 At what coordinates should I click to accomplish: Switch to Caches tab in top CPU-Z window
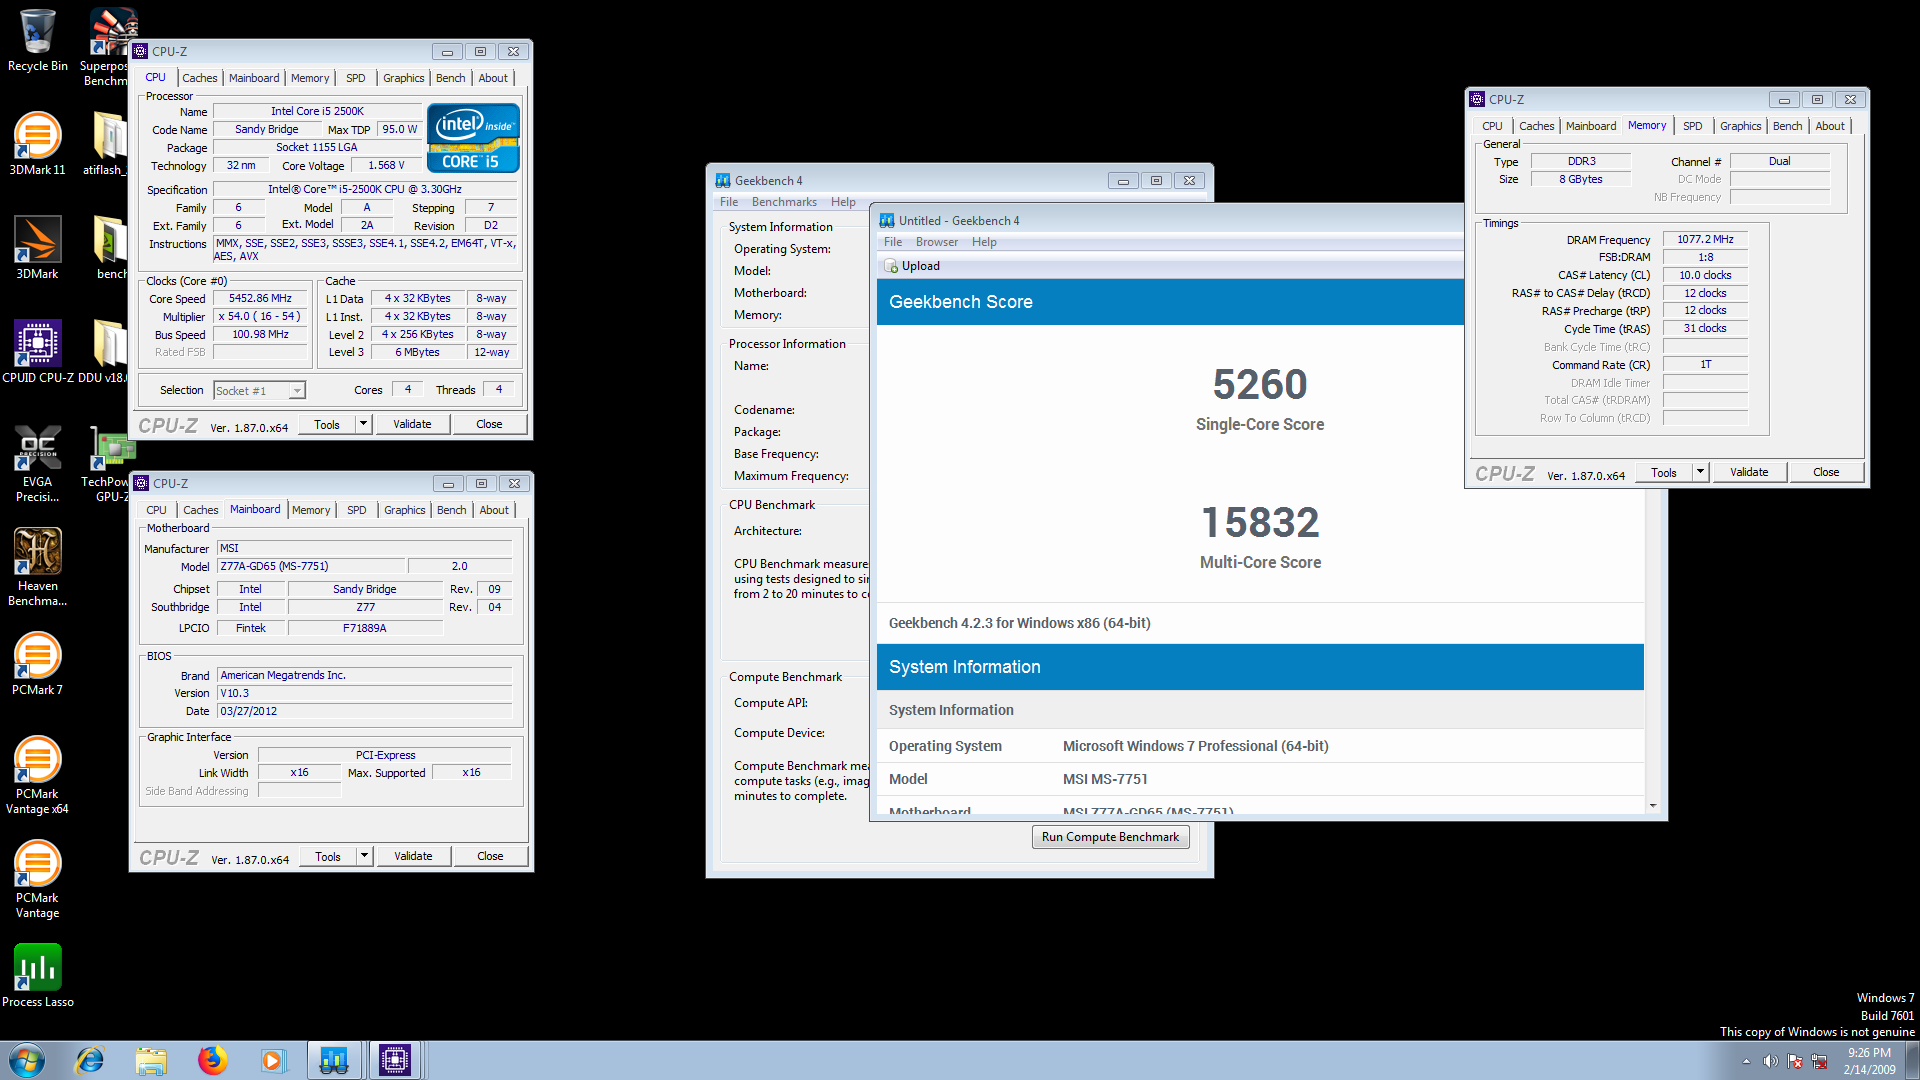pos(199,78)
